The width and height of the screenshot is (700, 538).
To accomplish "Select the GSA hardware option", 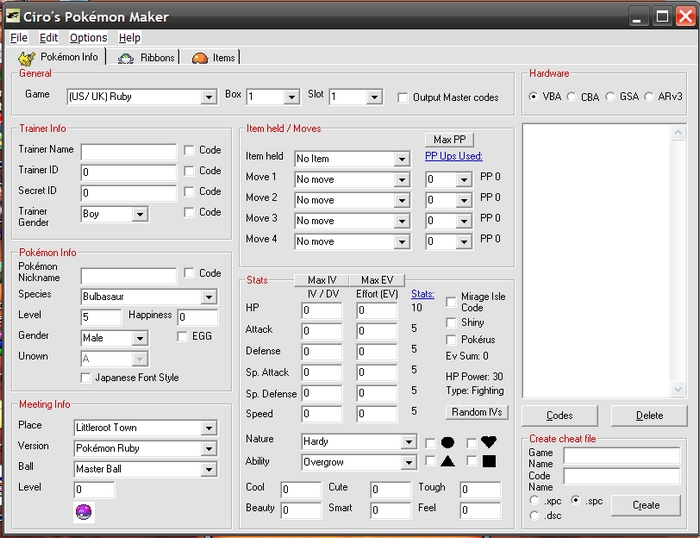I will pyautogui.click(x=610, y=96).
